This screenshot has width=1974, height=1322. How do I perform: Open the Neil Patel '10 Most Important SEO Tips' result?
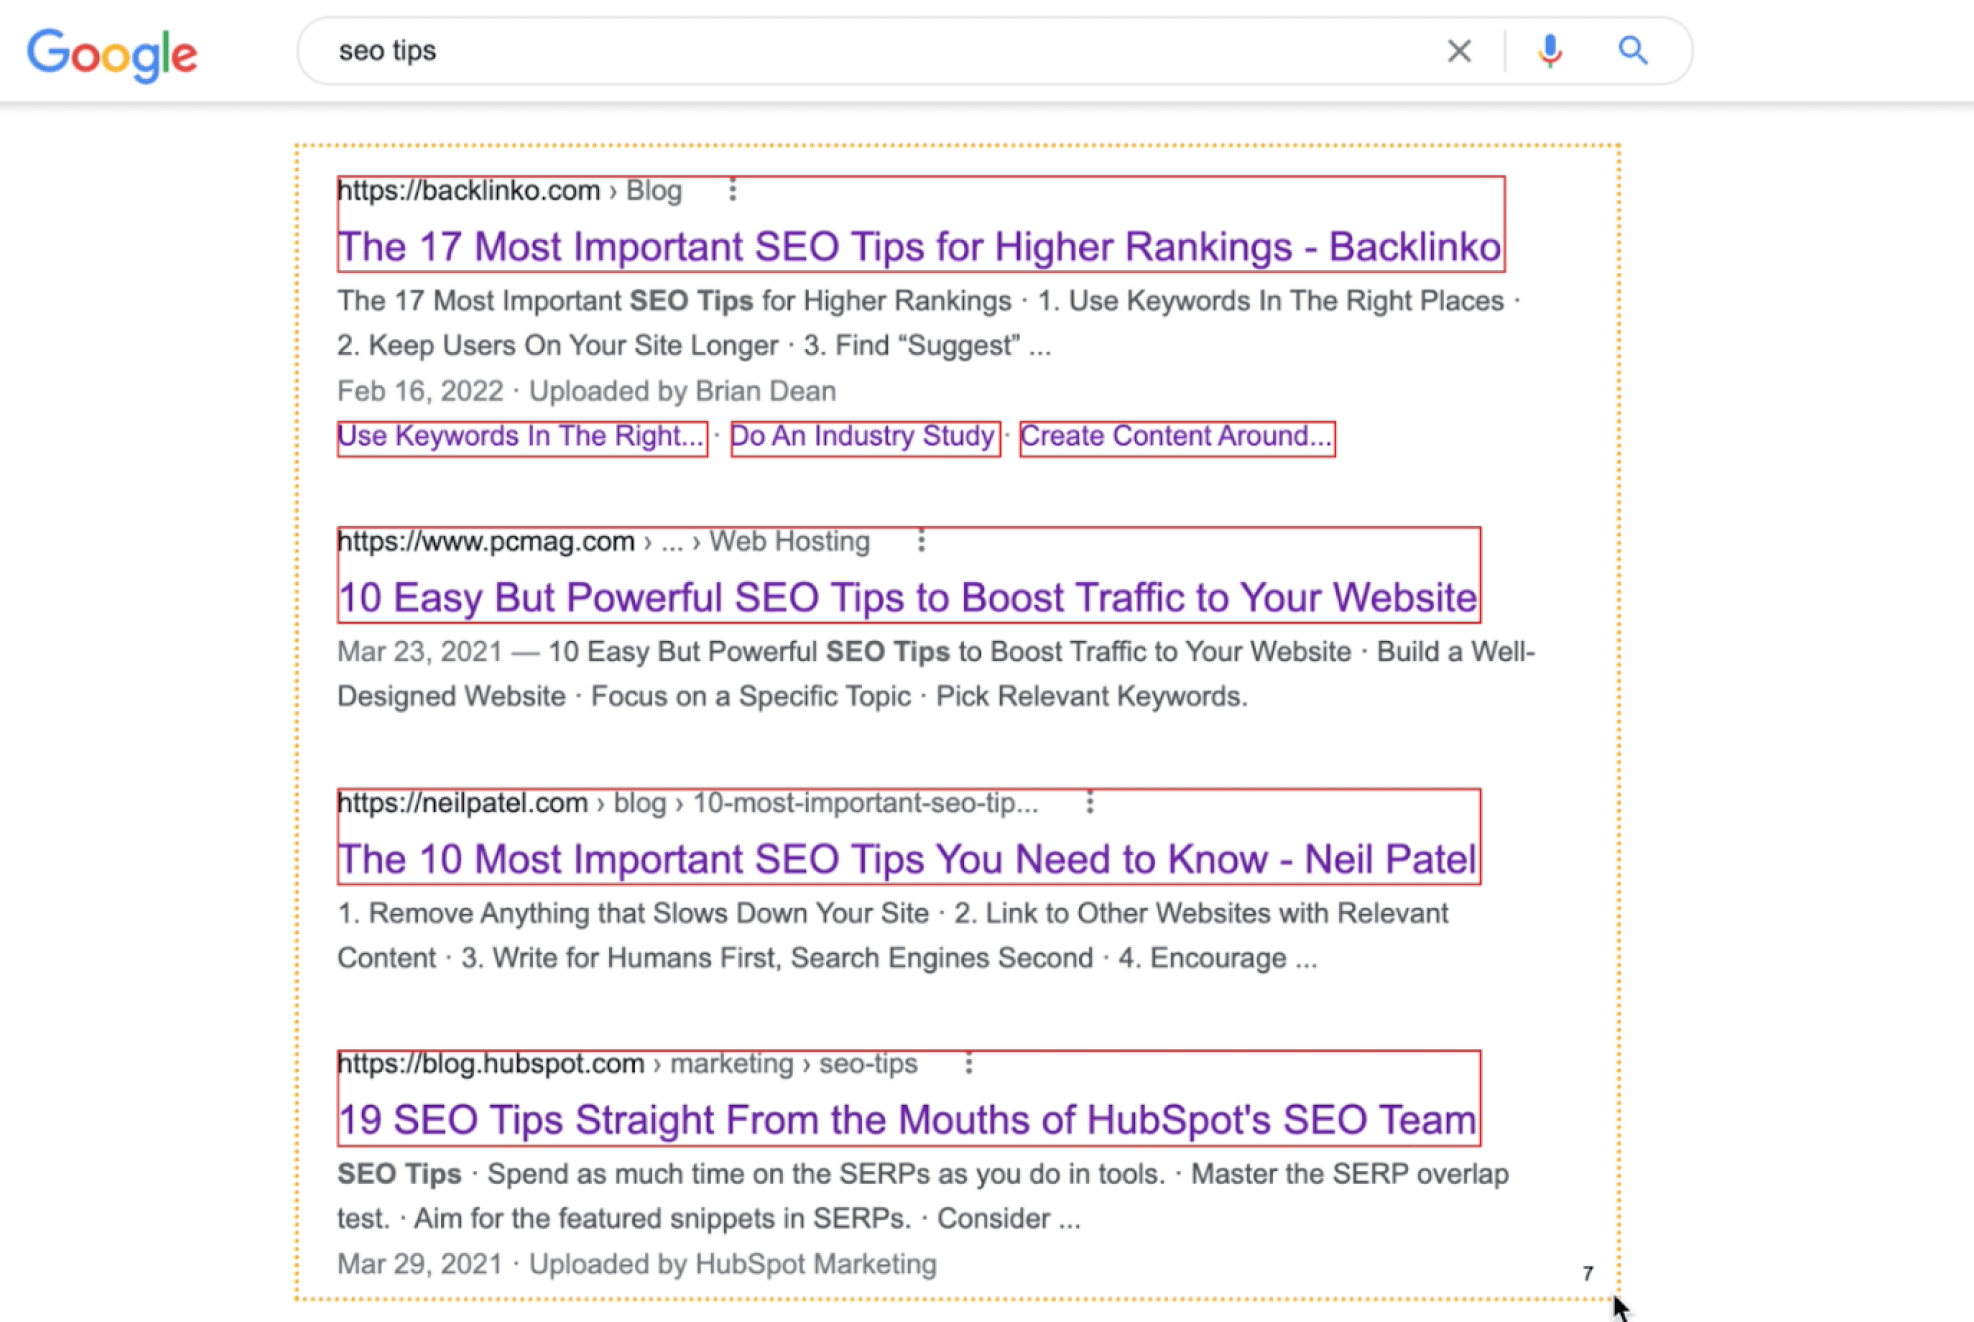[x=907, y=859]
